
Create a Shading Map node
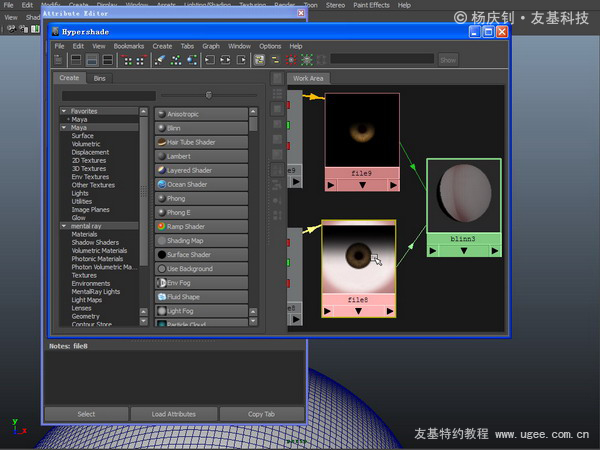(x=202, y=241)
